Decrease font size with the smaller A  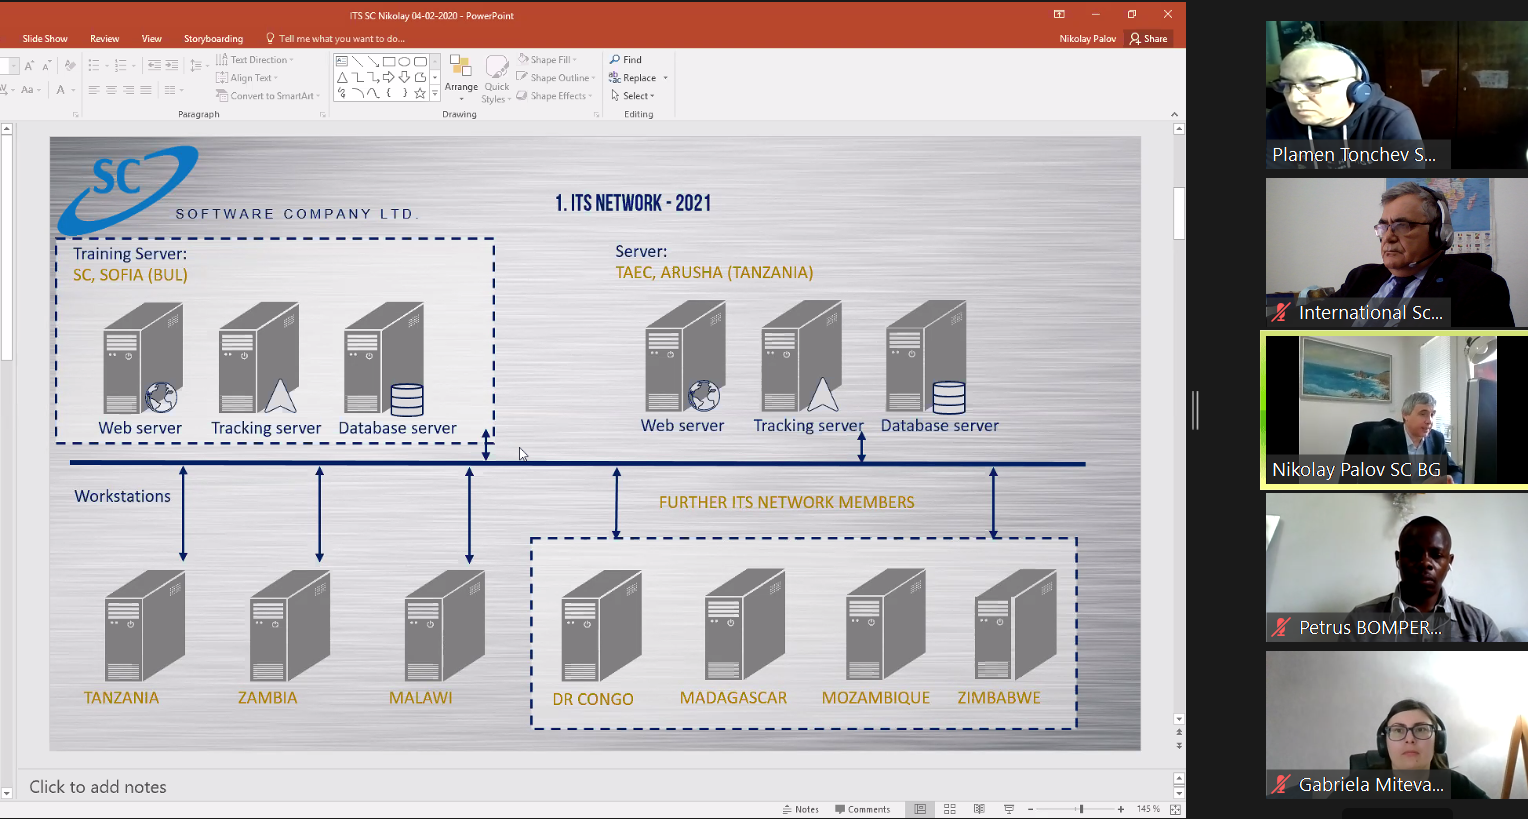coord(46,65)
